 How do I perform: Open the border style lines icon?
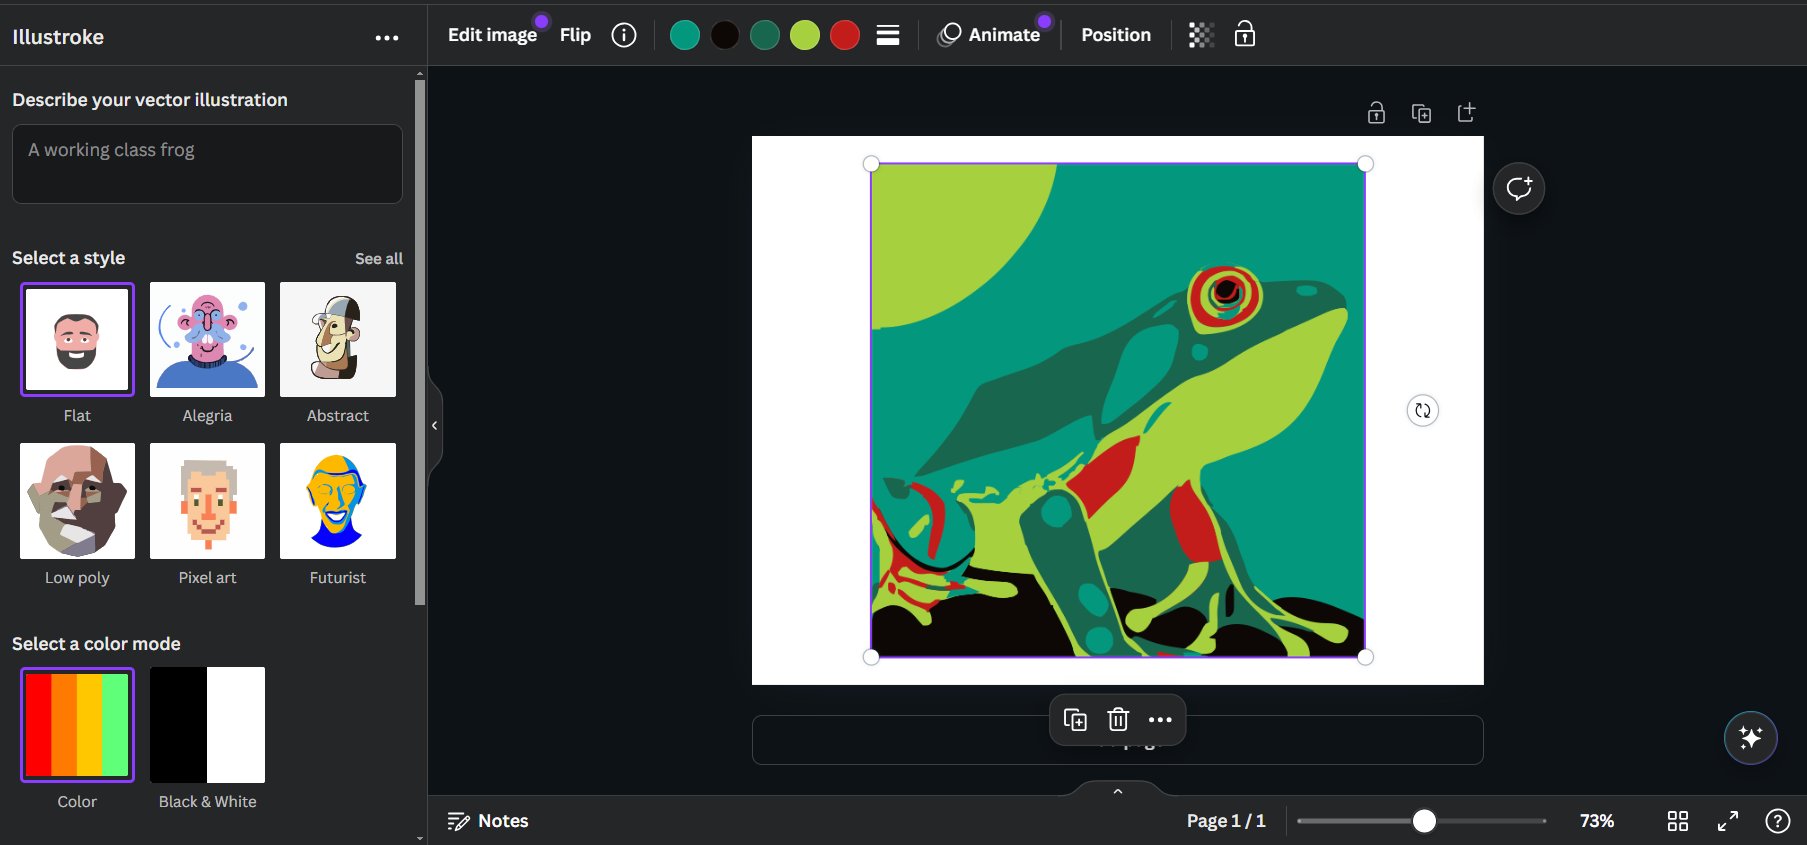click(x=888, y=35)
